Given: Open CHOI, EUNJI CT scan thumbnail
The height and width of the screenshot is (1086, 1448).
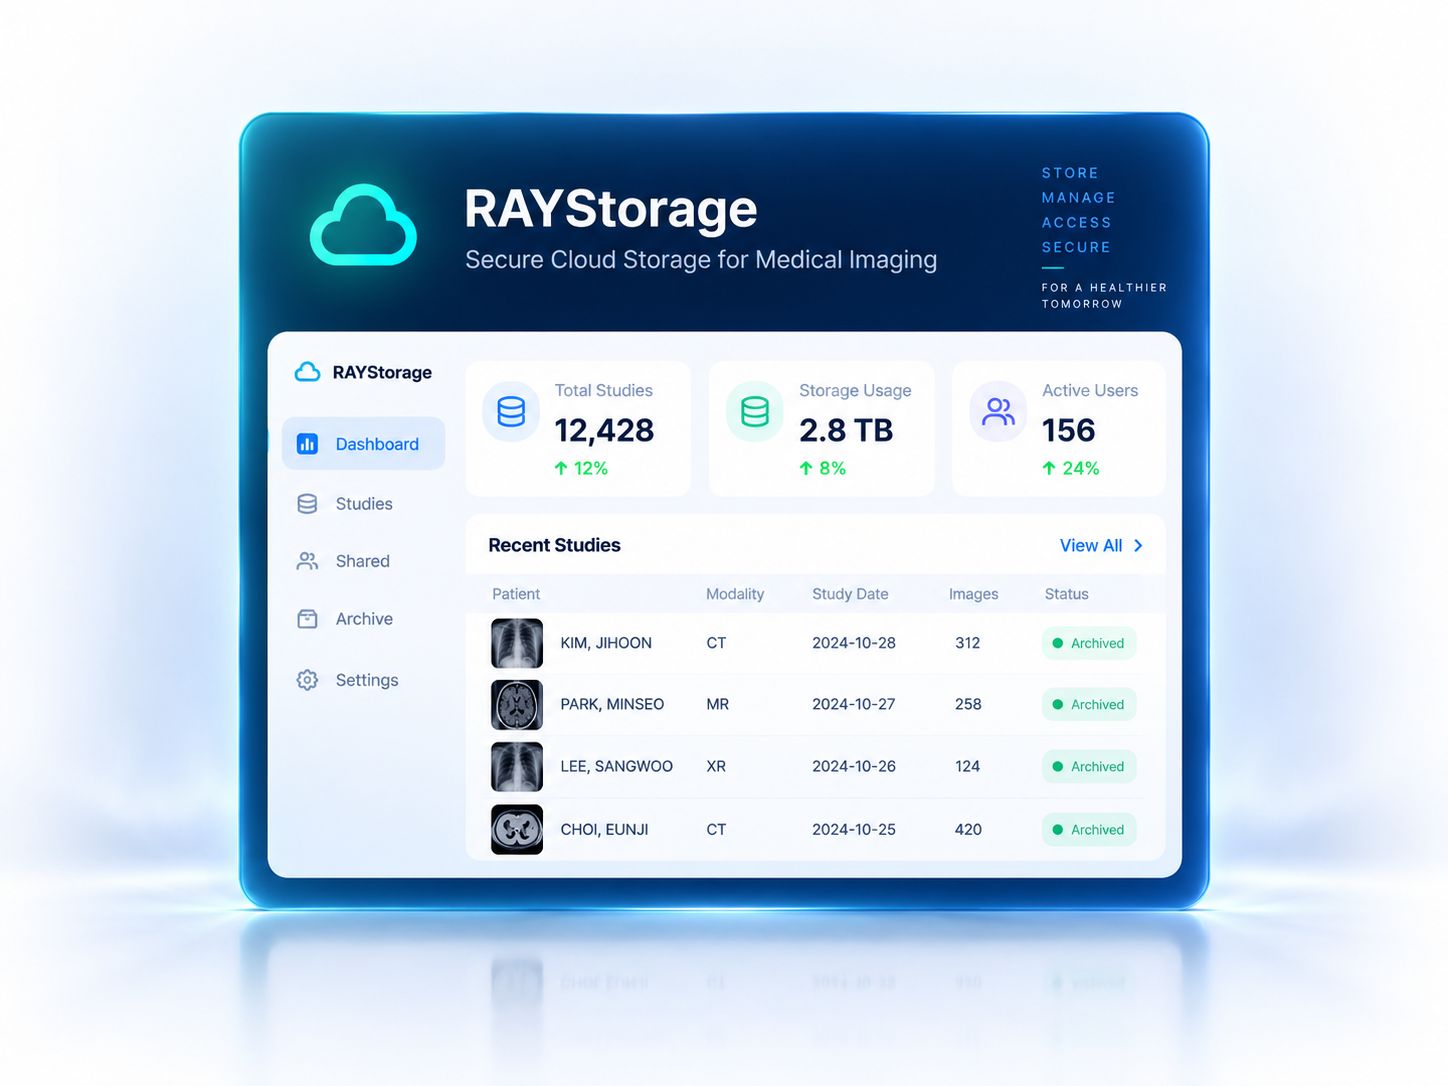Looking at the screenshot, I should pyautogui.click(x=517, y=829).
